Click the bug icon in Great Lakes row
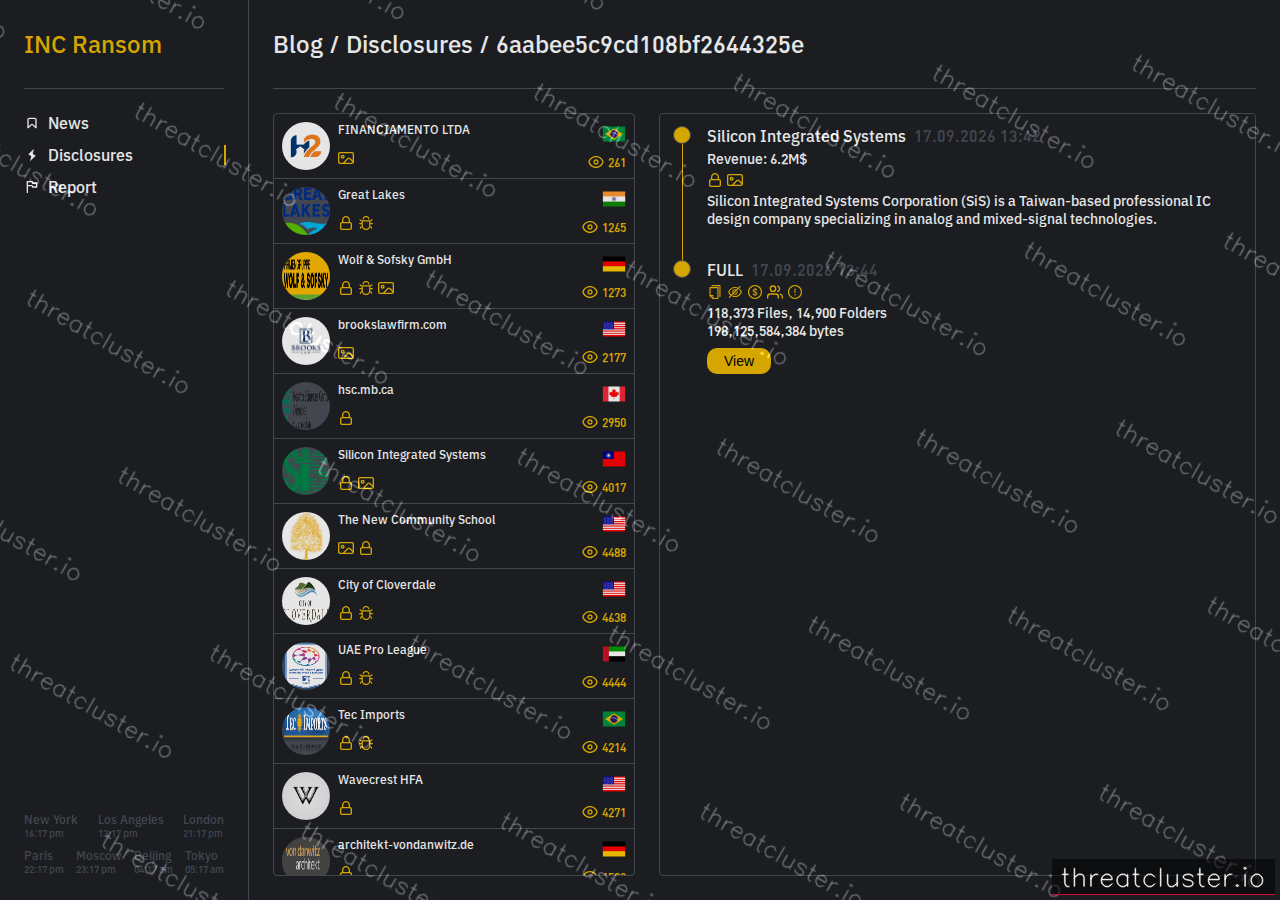The image size is (1280, 900). [366, 223]
